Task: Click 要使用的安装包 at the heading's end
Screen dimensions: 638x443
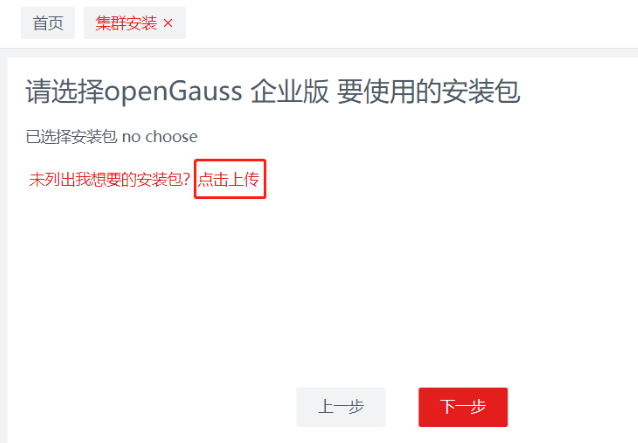Action: click(x=428, y=92)
